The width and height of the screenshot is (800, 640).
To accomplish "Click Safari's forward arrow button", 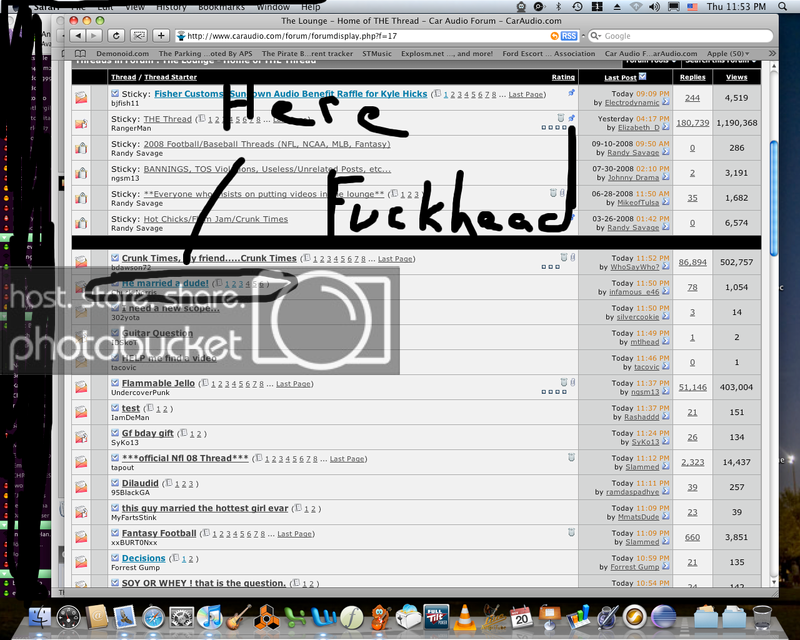I will (x=93, y=36).
